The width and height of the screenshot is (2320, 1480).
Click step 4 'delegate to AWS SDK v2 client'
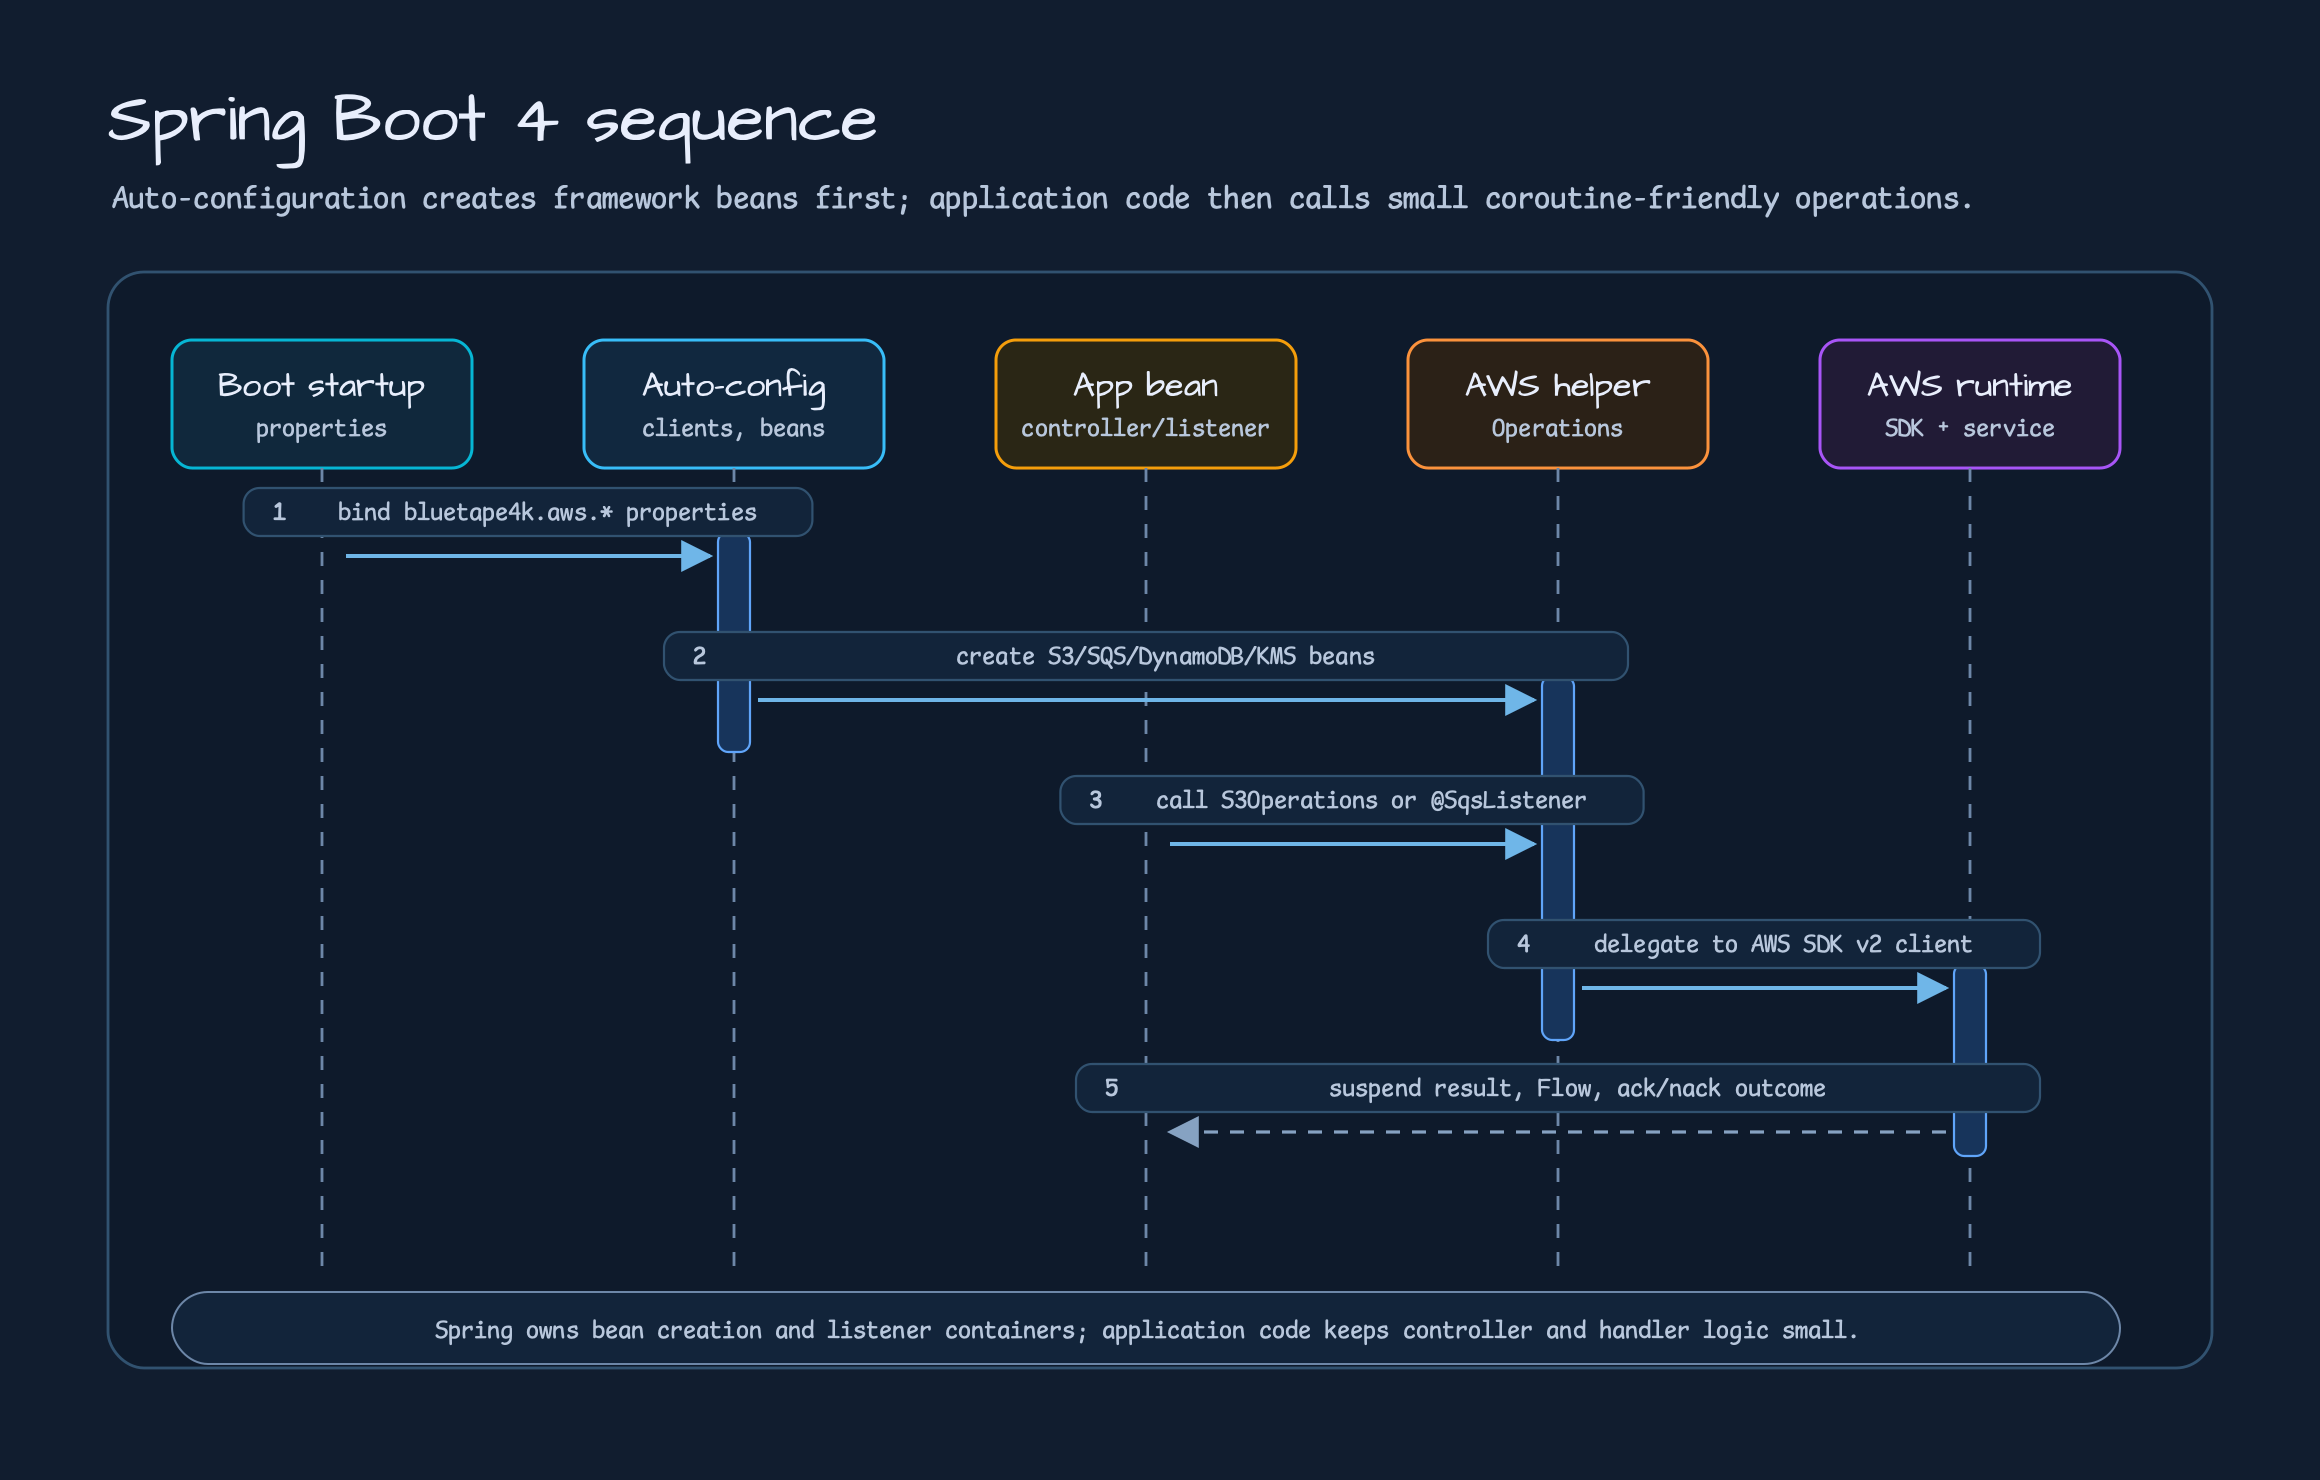(x=1764, y=944)
